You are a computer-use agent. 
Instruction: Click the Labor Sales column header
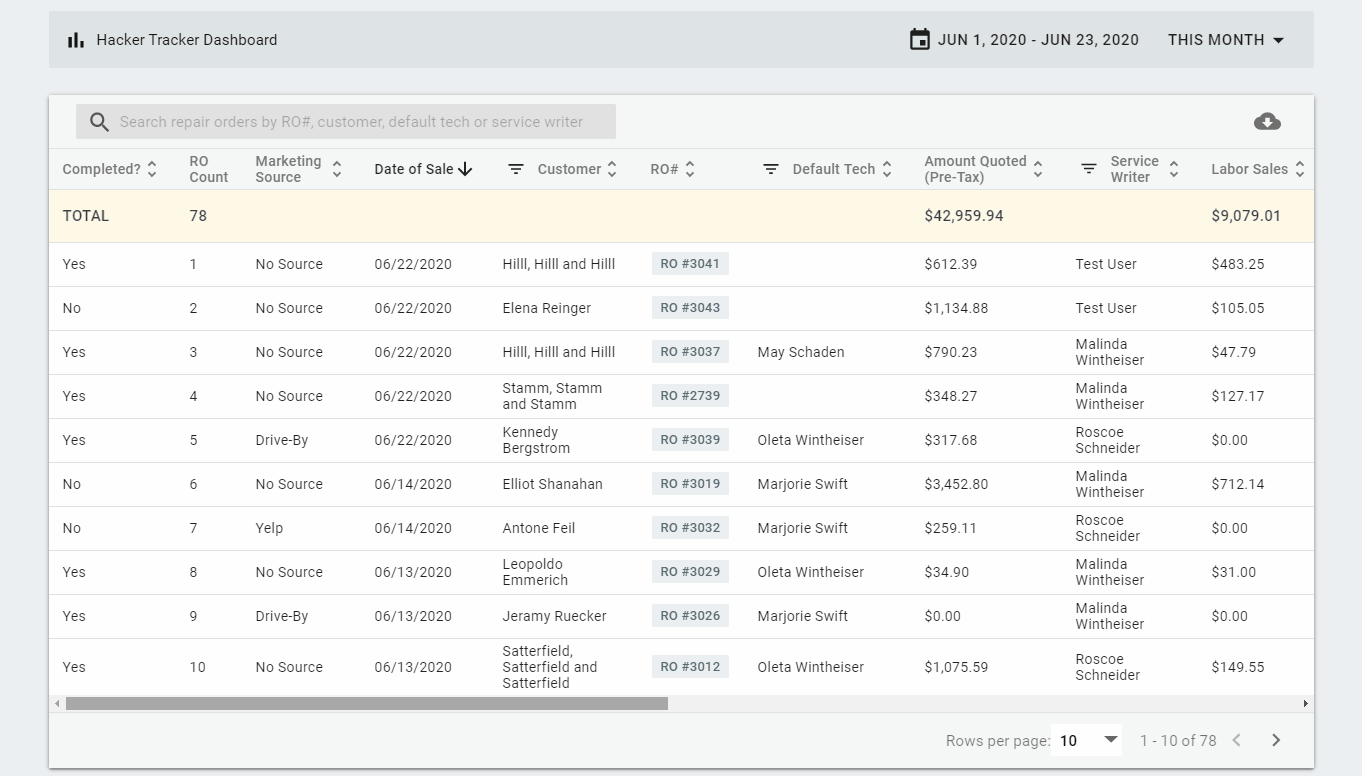(x=1249, y=169)
